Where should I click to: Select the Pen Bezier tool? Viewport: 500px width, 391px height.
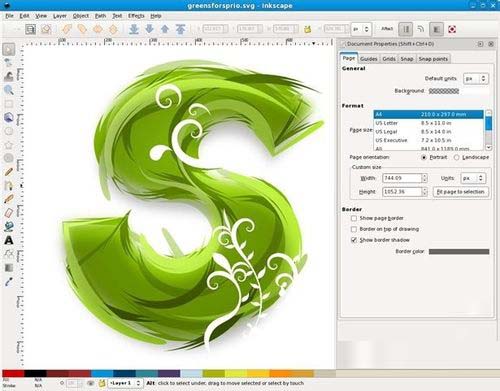click(9, 185)
